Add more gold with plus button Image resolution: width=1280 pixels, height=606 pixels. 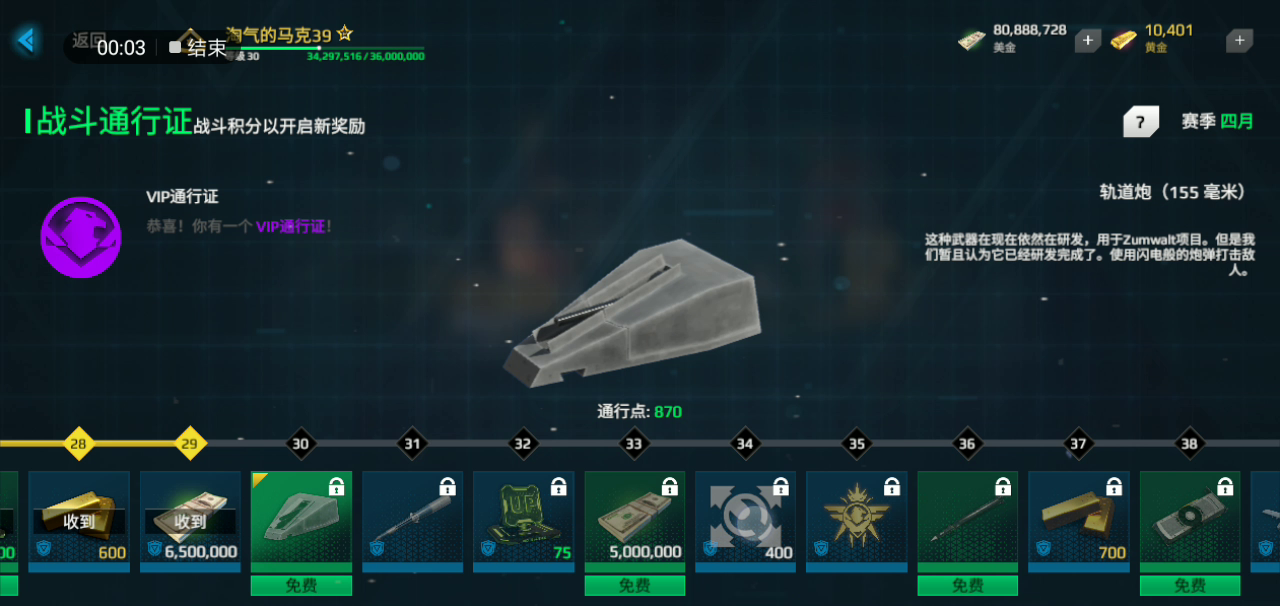tap(1239, 40)
